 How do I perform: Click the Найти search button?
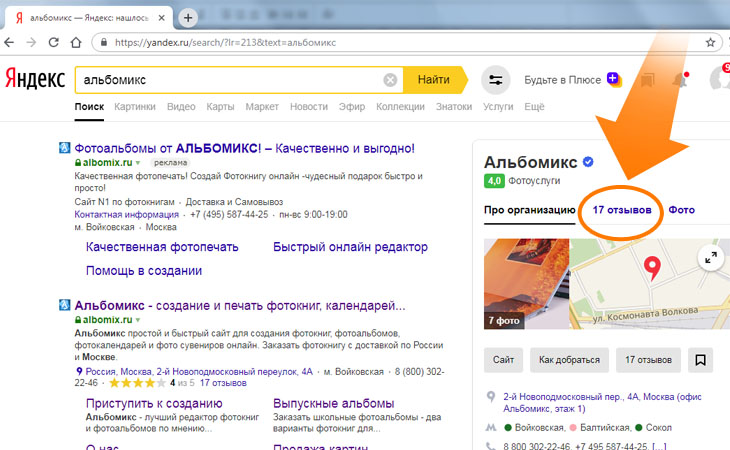coord(433,80)
